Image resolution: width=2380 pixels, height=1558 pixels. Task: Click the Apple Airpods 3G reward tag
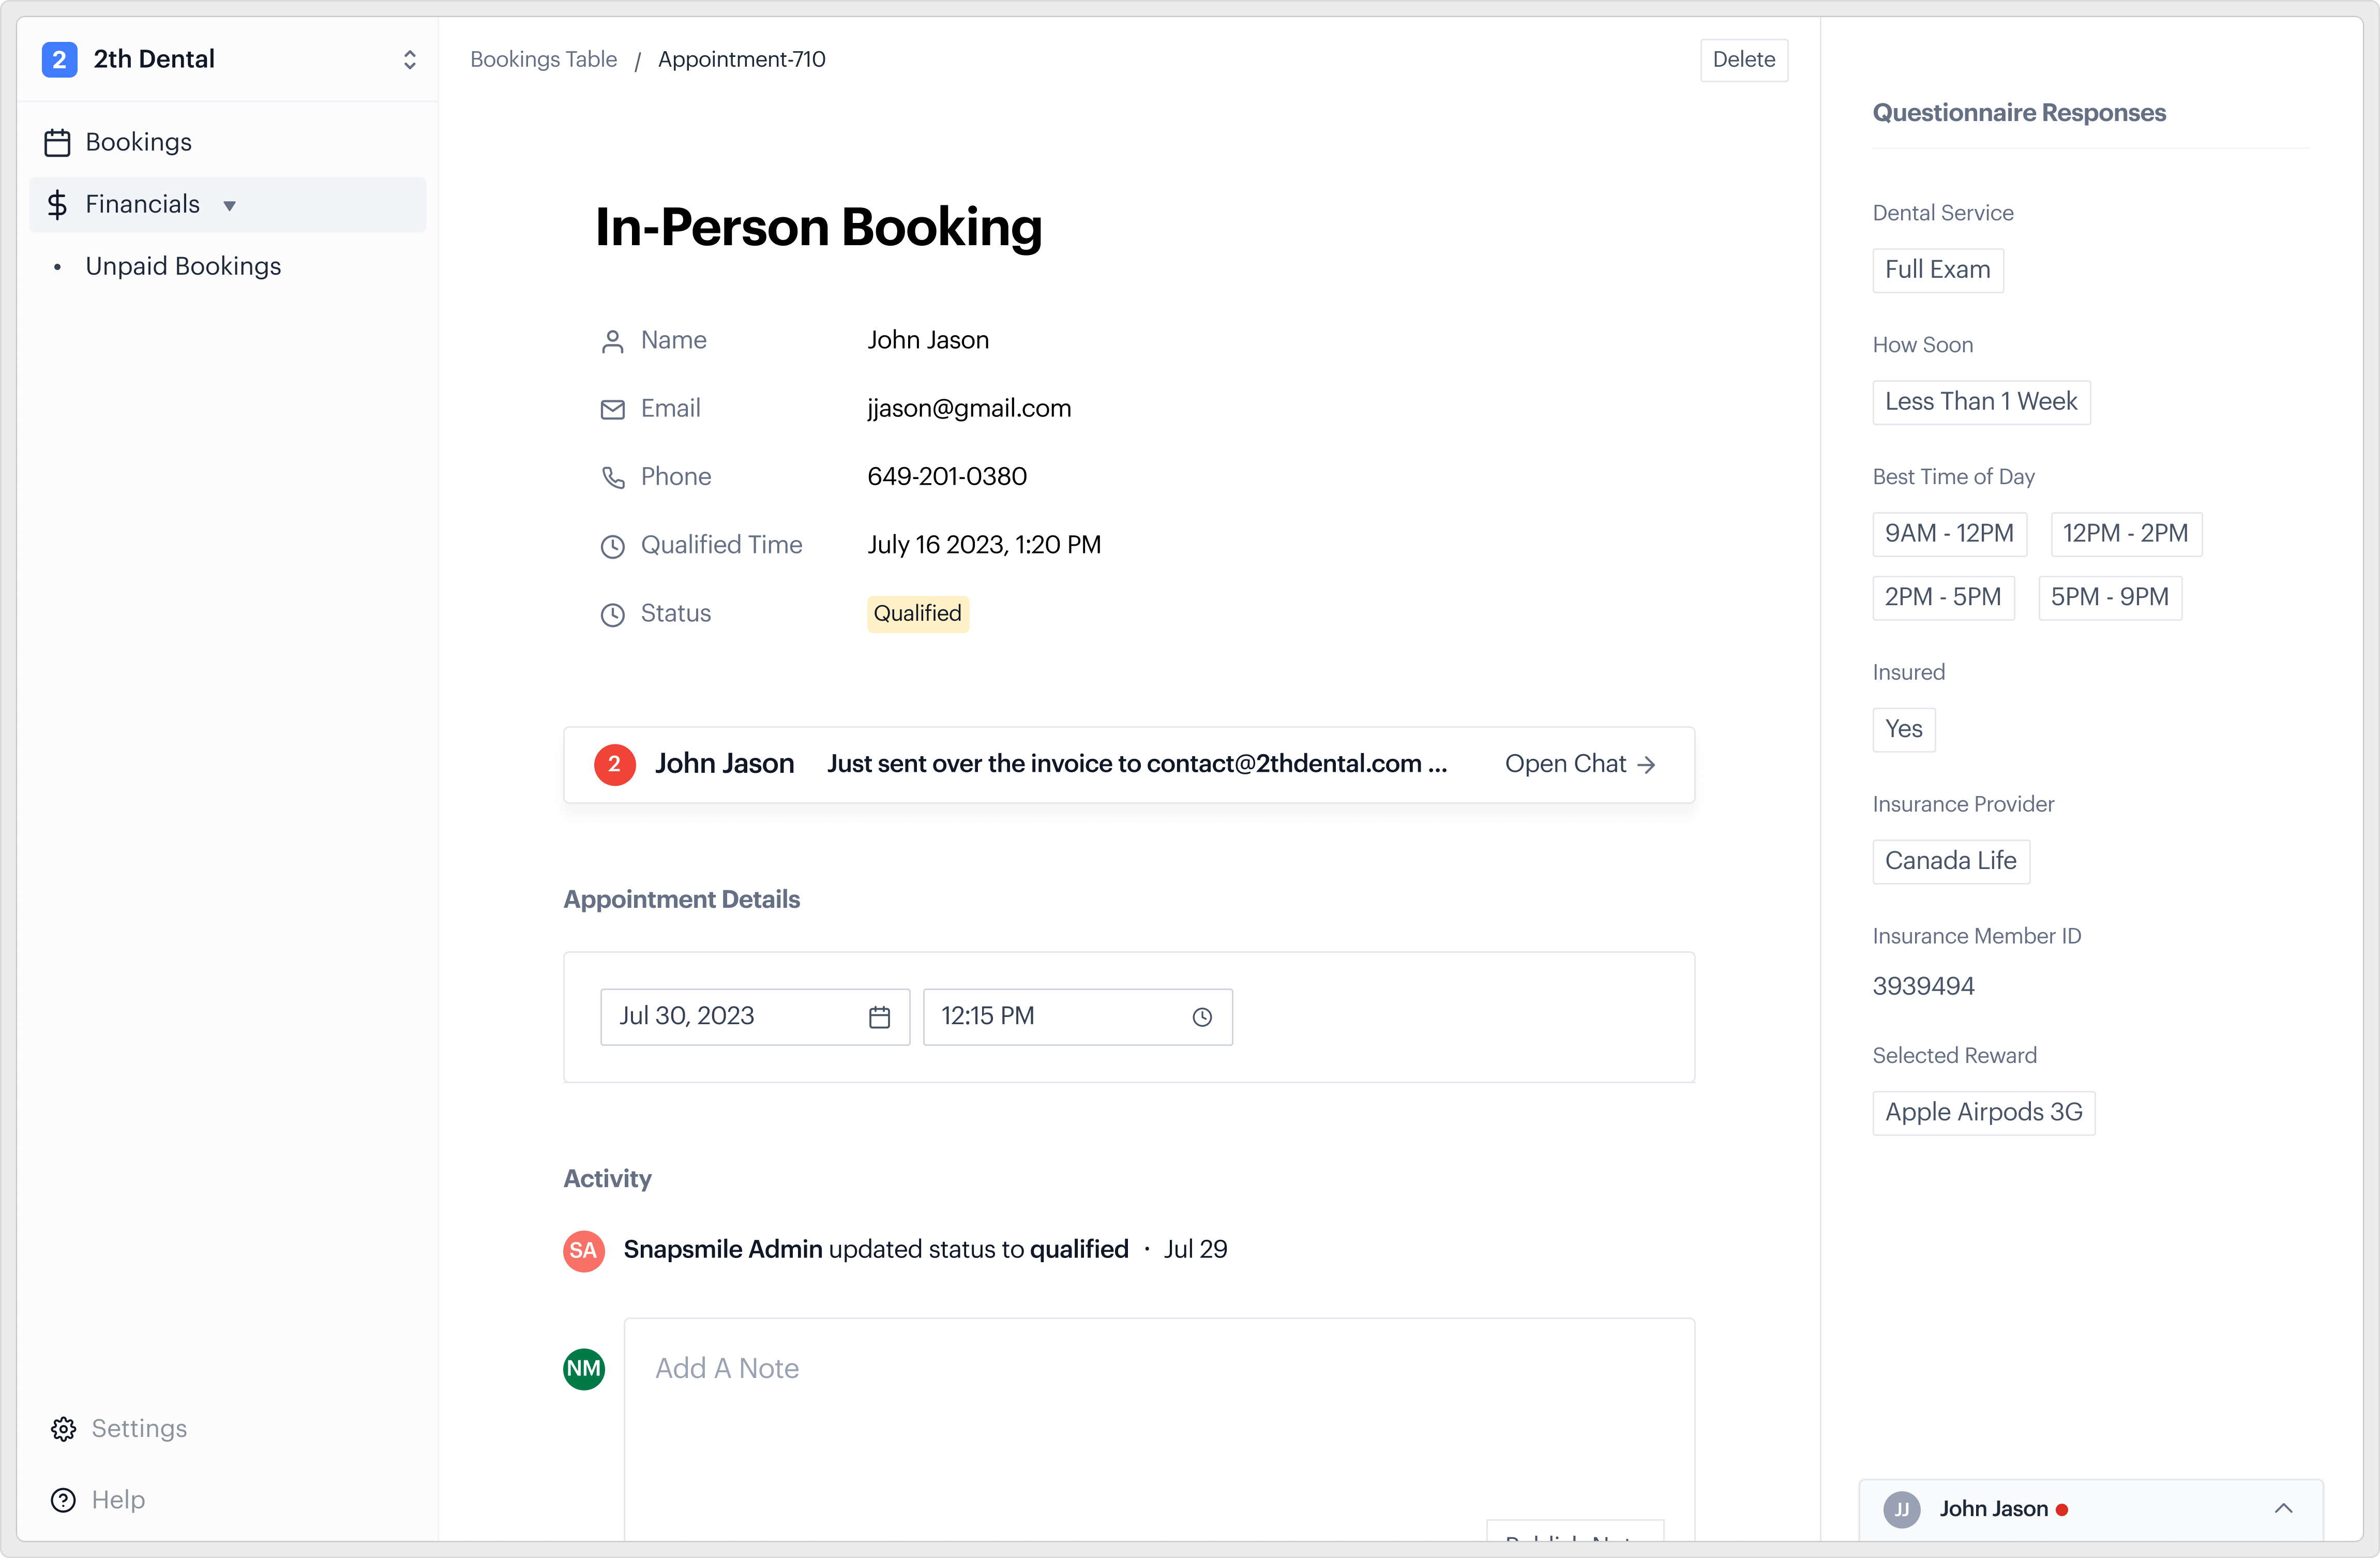pos(1984,1113)
